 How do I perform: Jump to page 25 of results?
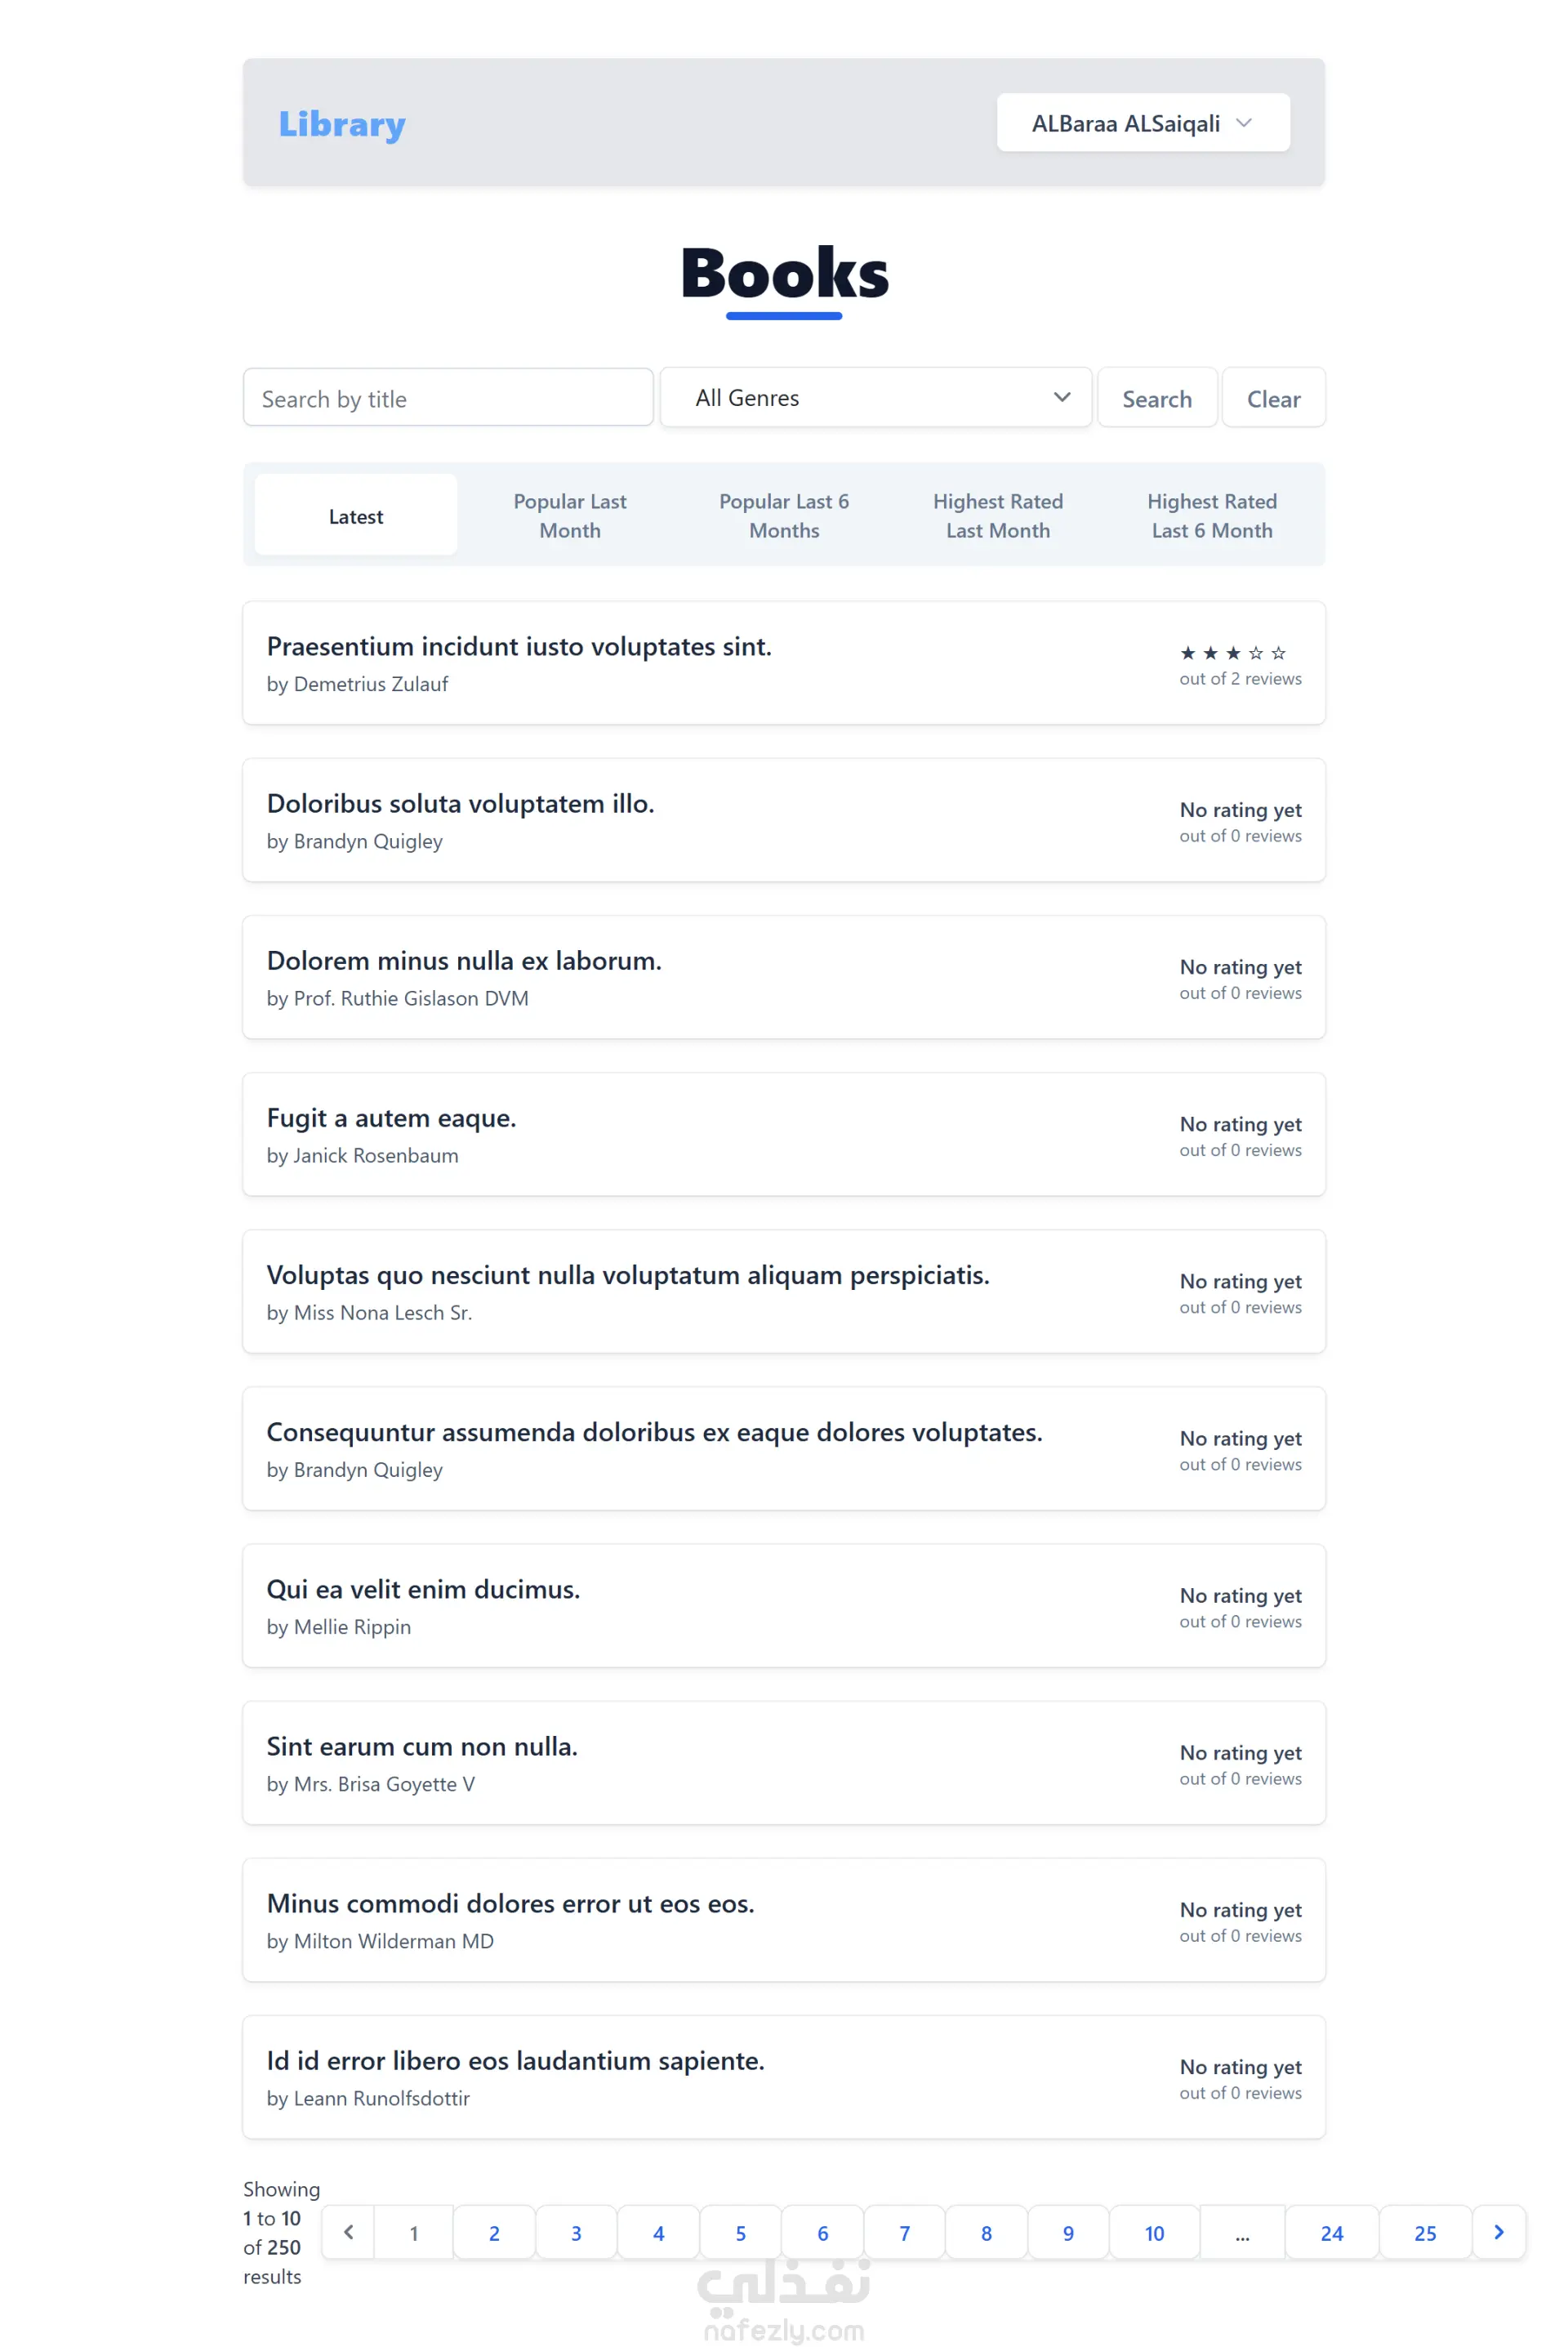click(1425, 2233)
